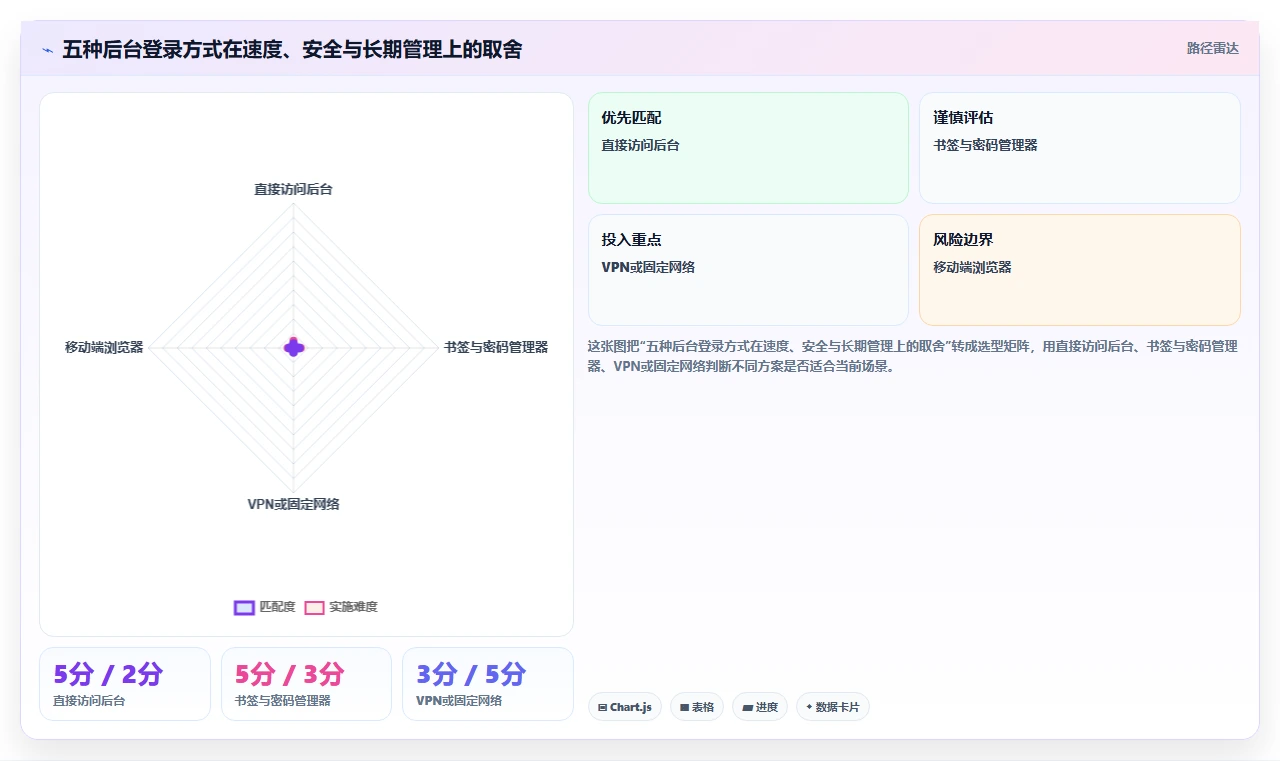Click the 5分 / 3分 score card
Image resolution: width=1280 pixels, height=761 pixels.
tap(306, 684)
